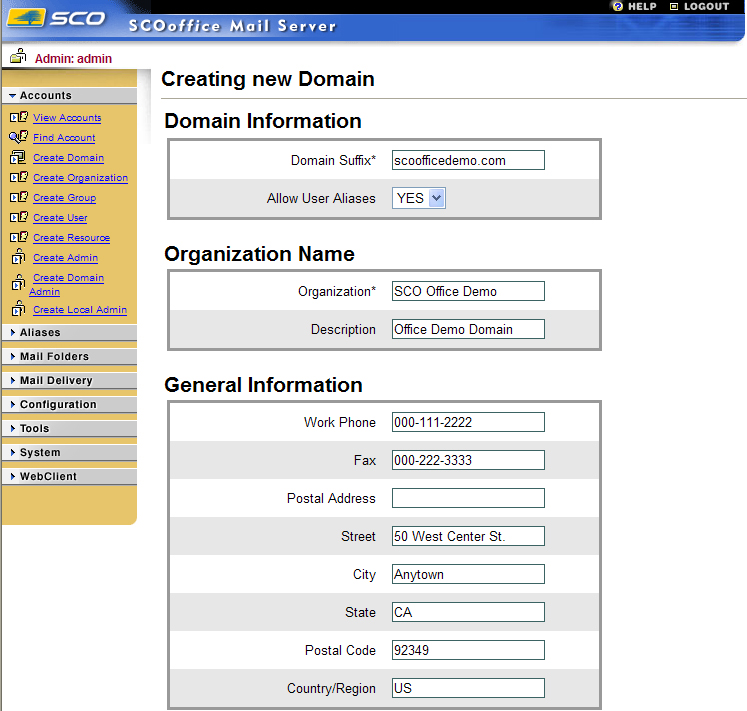Expand the Mail Folders section
The height and width of the screenshot is (711, 747).
[54, 357]
